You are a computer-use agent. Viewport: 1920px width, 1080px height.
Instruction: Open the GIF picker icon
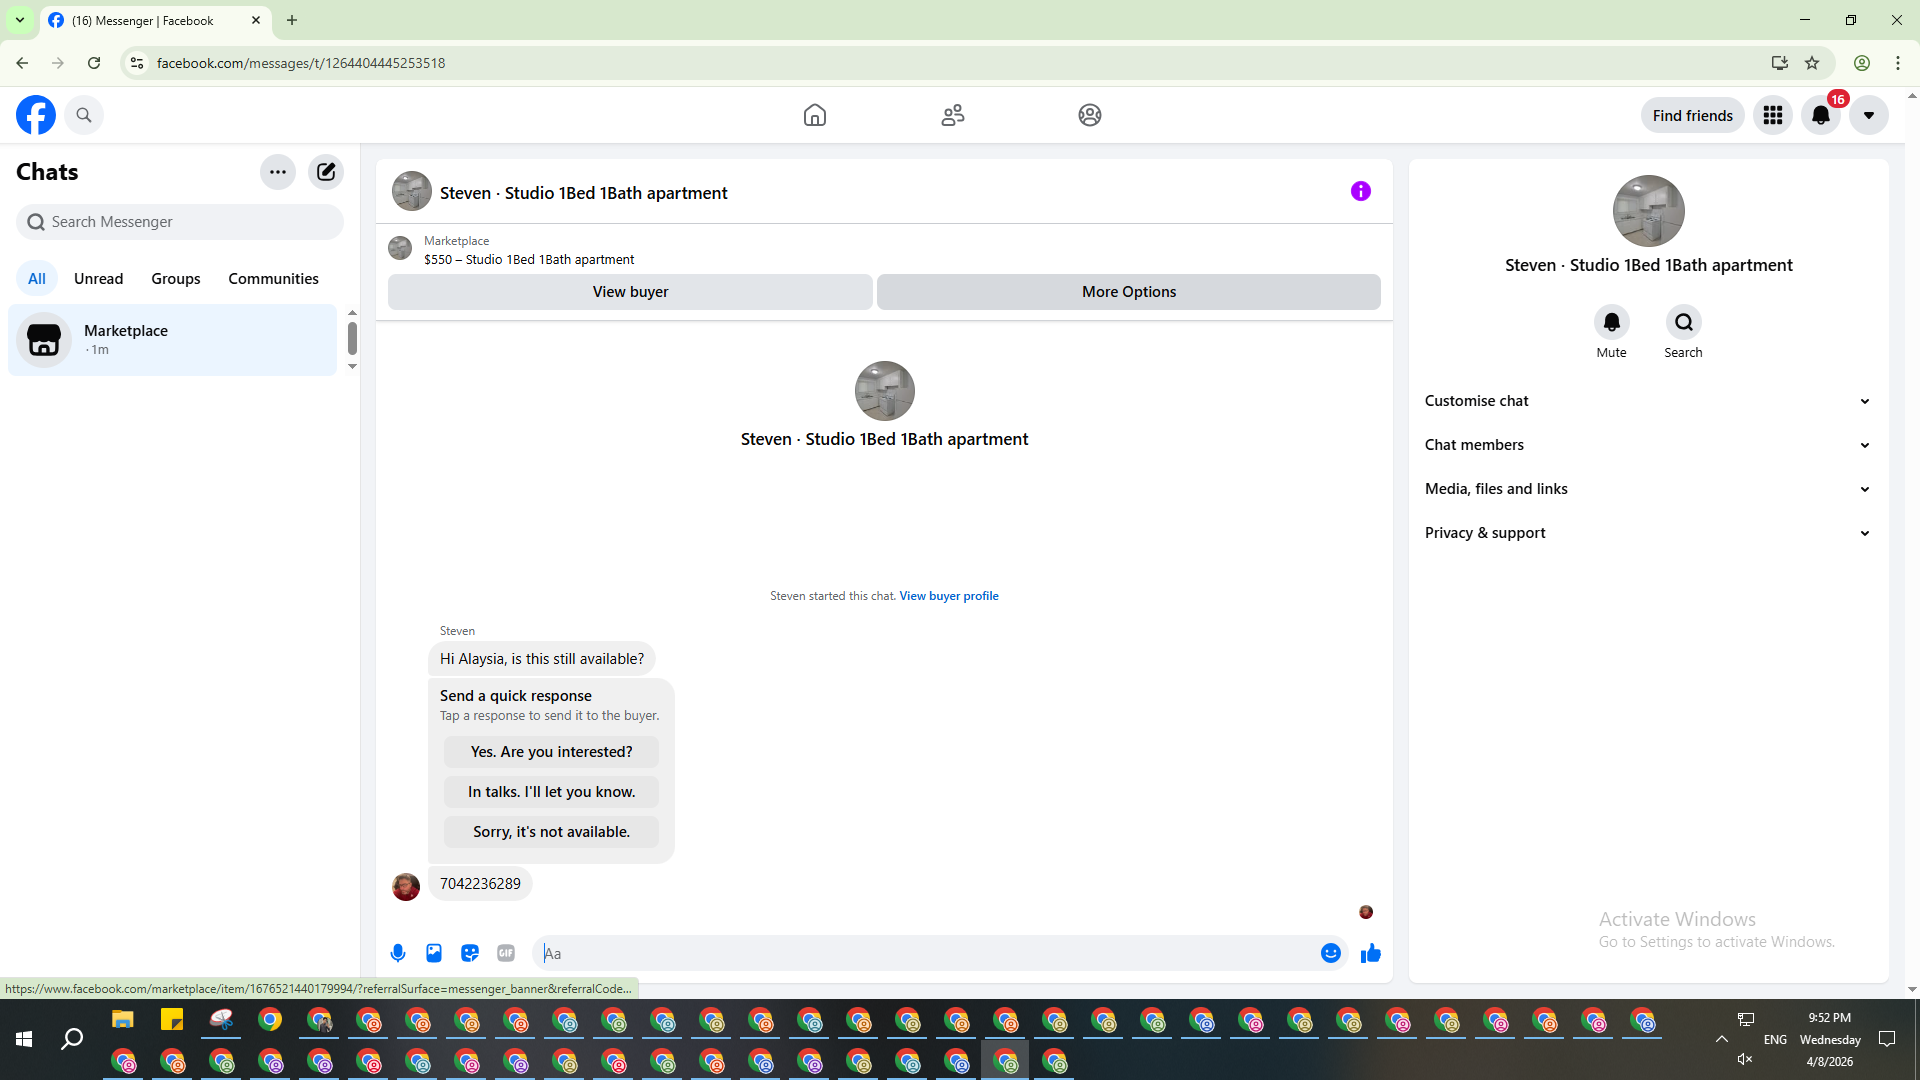(506, 953)
